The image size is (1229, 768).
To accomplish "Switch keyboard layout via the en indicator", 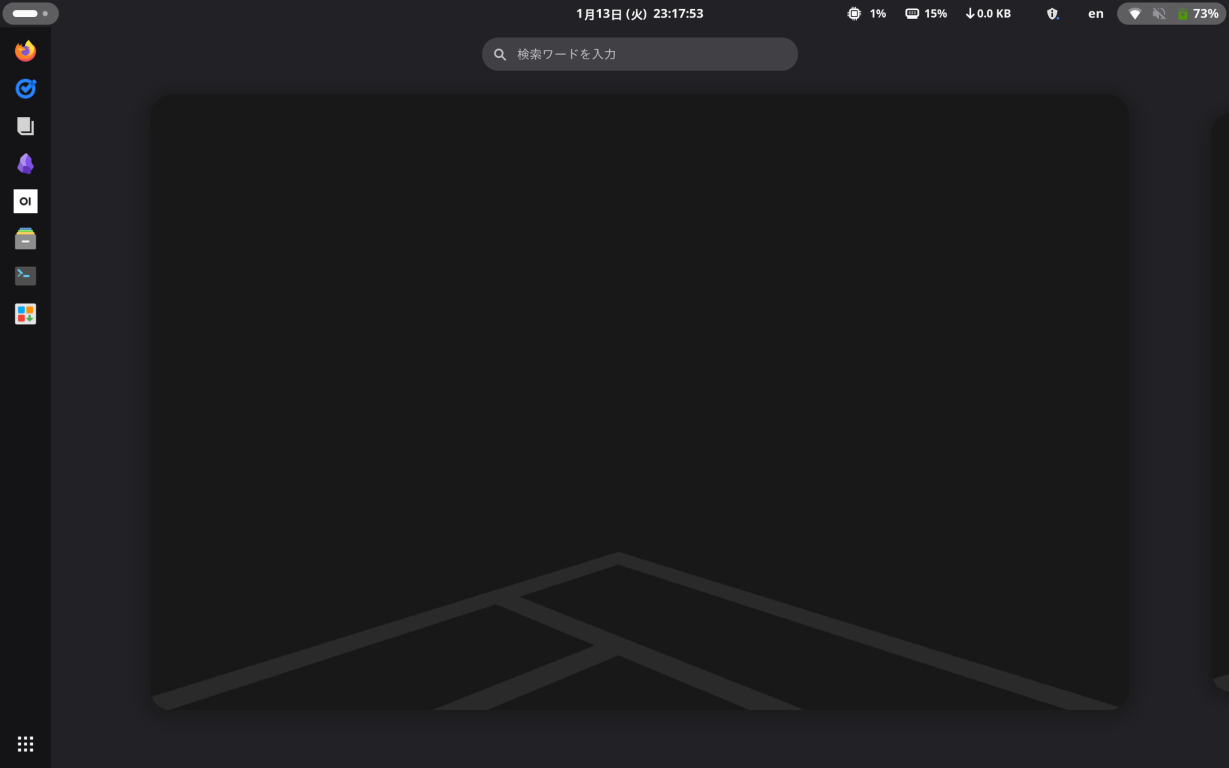I will (1095, 13).
